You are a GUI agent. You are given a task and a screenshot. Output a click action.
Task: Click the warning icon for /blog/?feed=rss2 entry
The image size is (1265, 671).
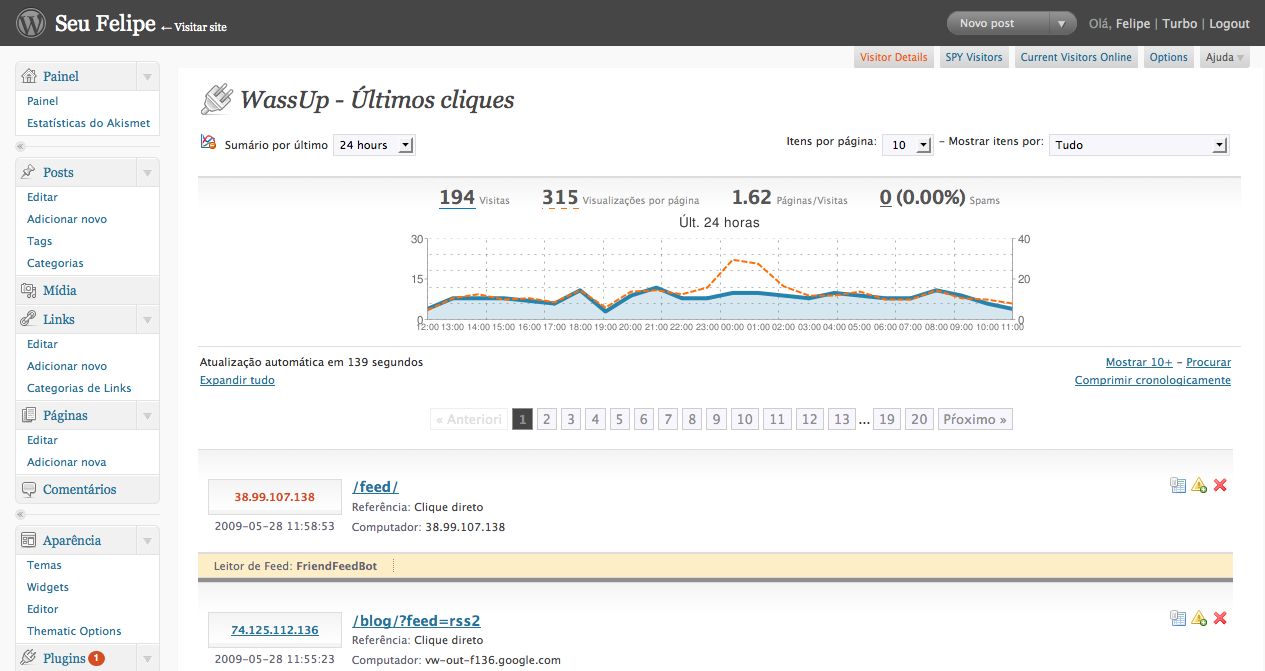coord(1199,618)
